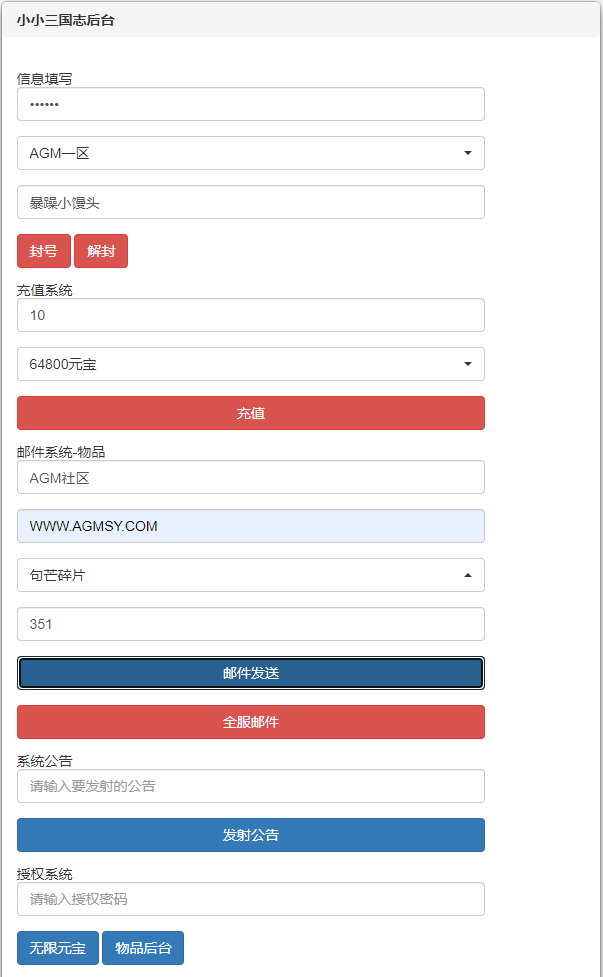Open the 句芒碎片 item dropdown
The image size is (603, 977).
click(250, 575)
